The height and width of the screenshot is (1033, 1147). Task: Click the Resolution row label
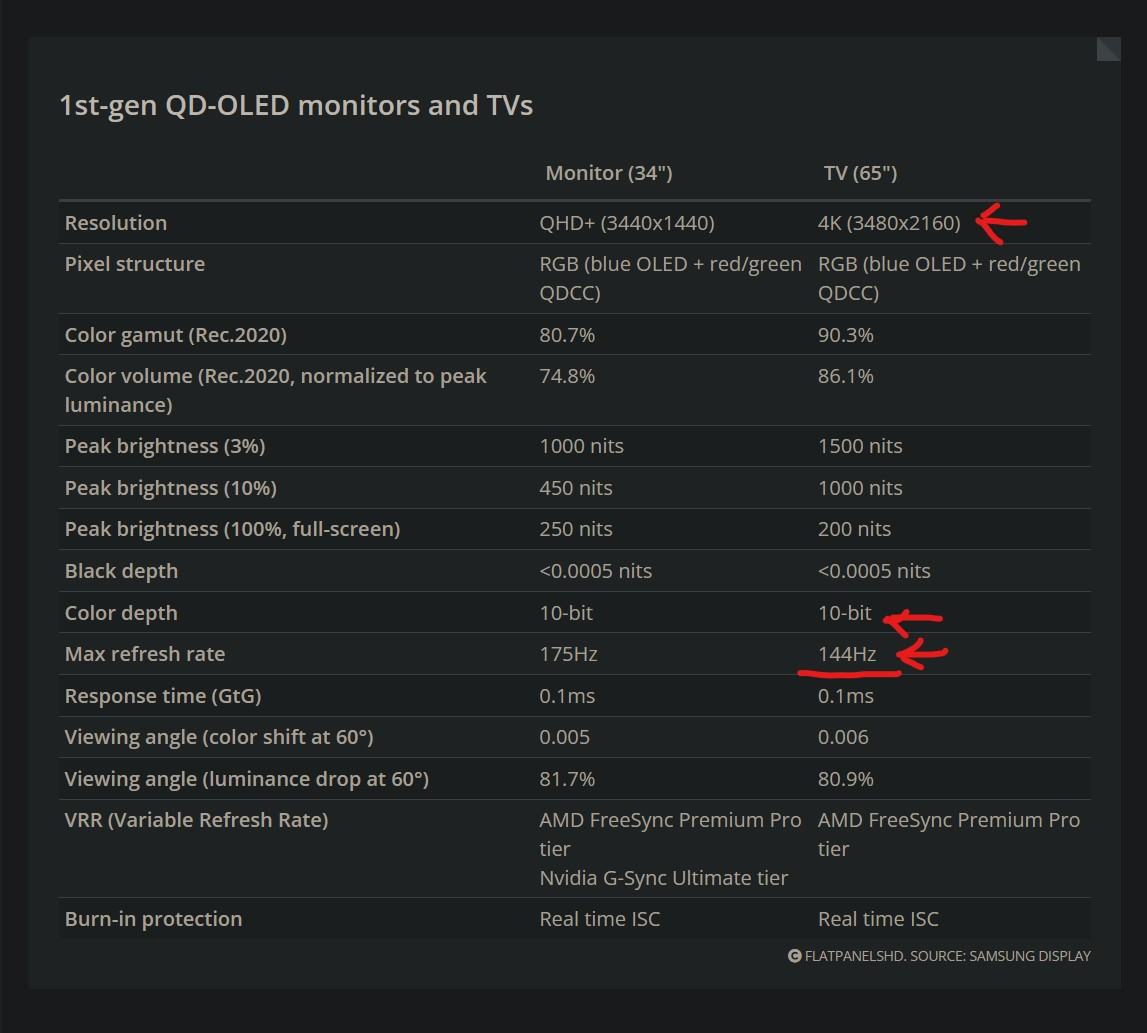116,223
